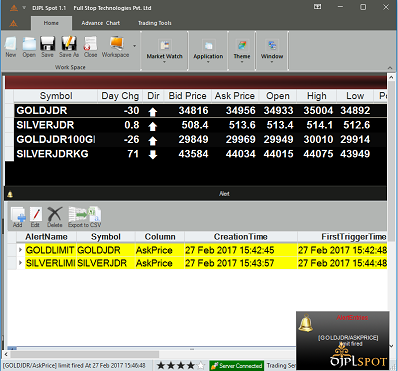Select the SILVERJDR market row
The height and width of the screenshot is (371, 398).
coord(200,125)
